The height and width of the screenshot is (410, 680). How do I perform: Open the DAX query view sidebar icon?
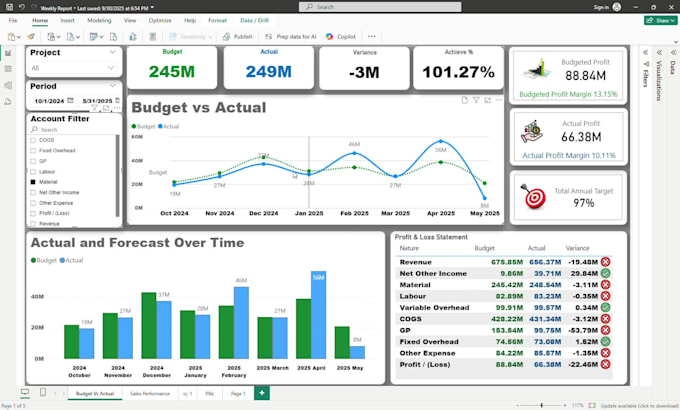tap(8, 102)
